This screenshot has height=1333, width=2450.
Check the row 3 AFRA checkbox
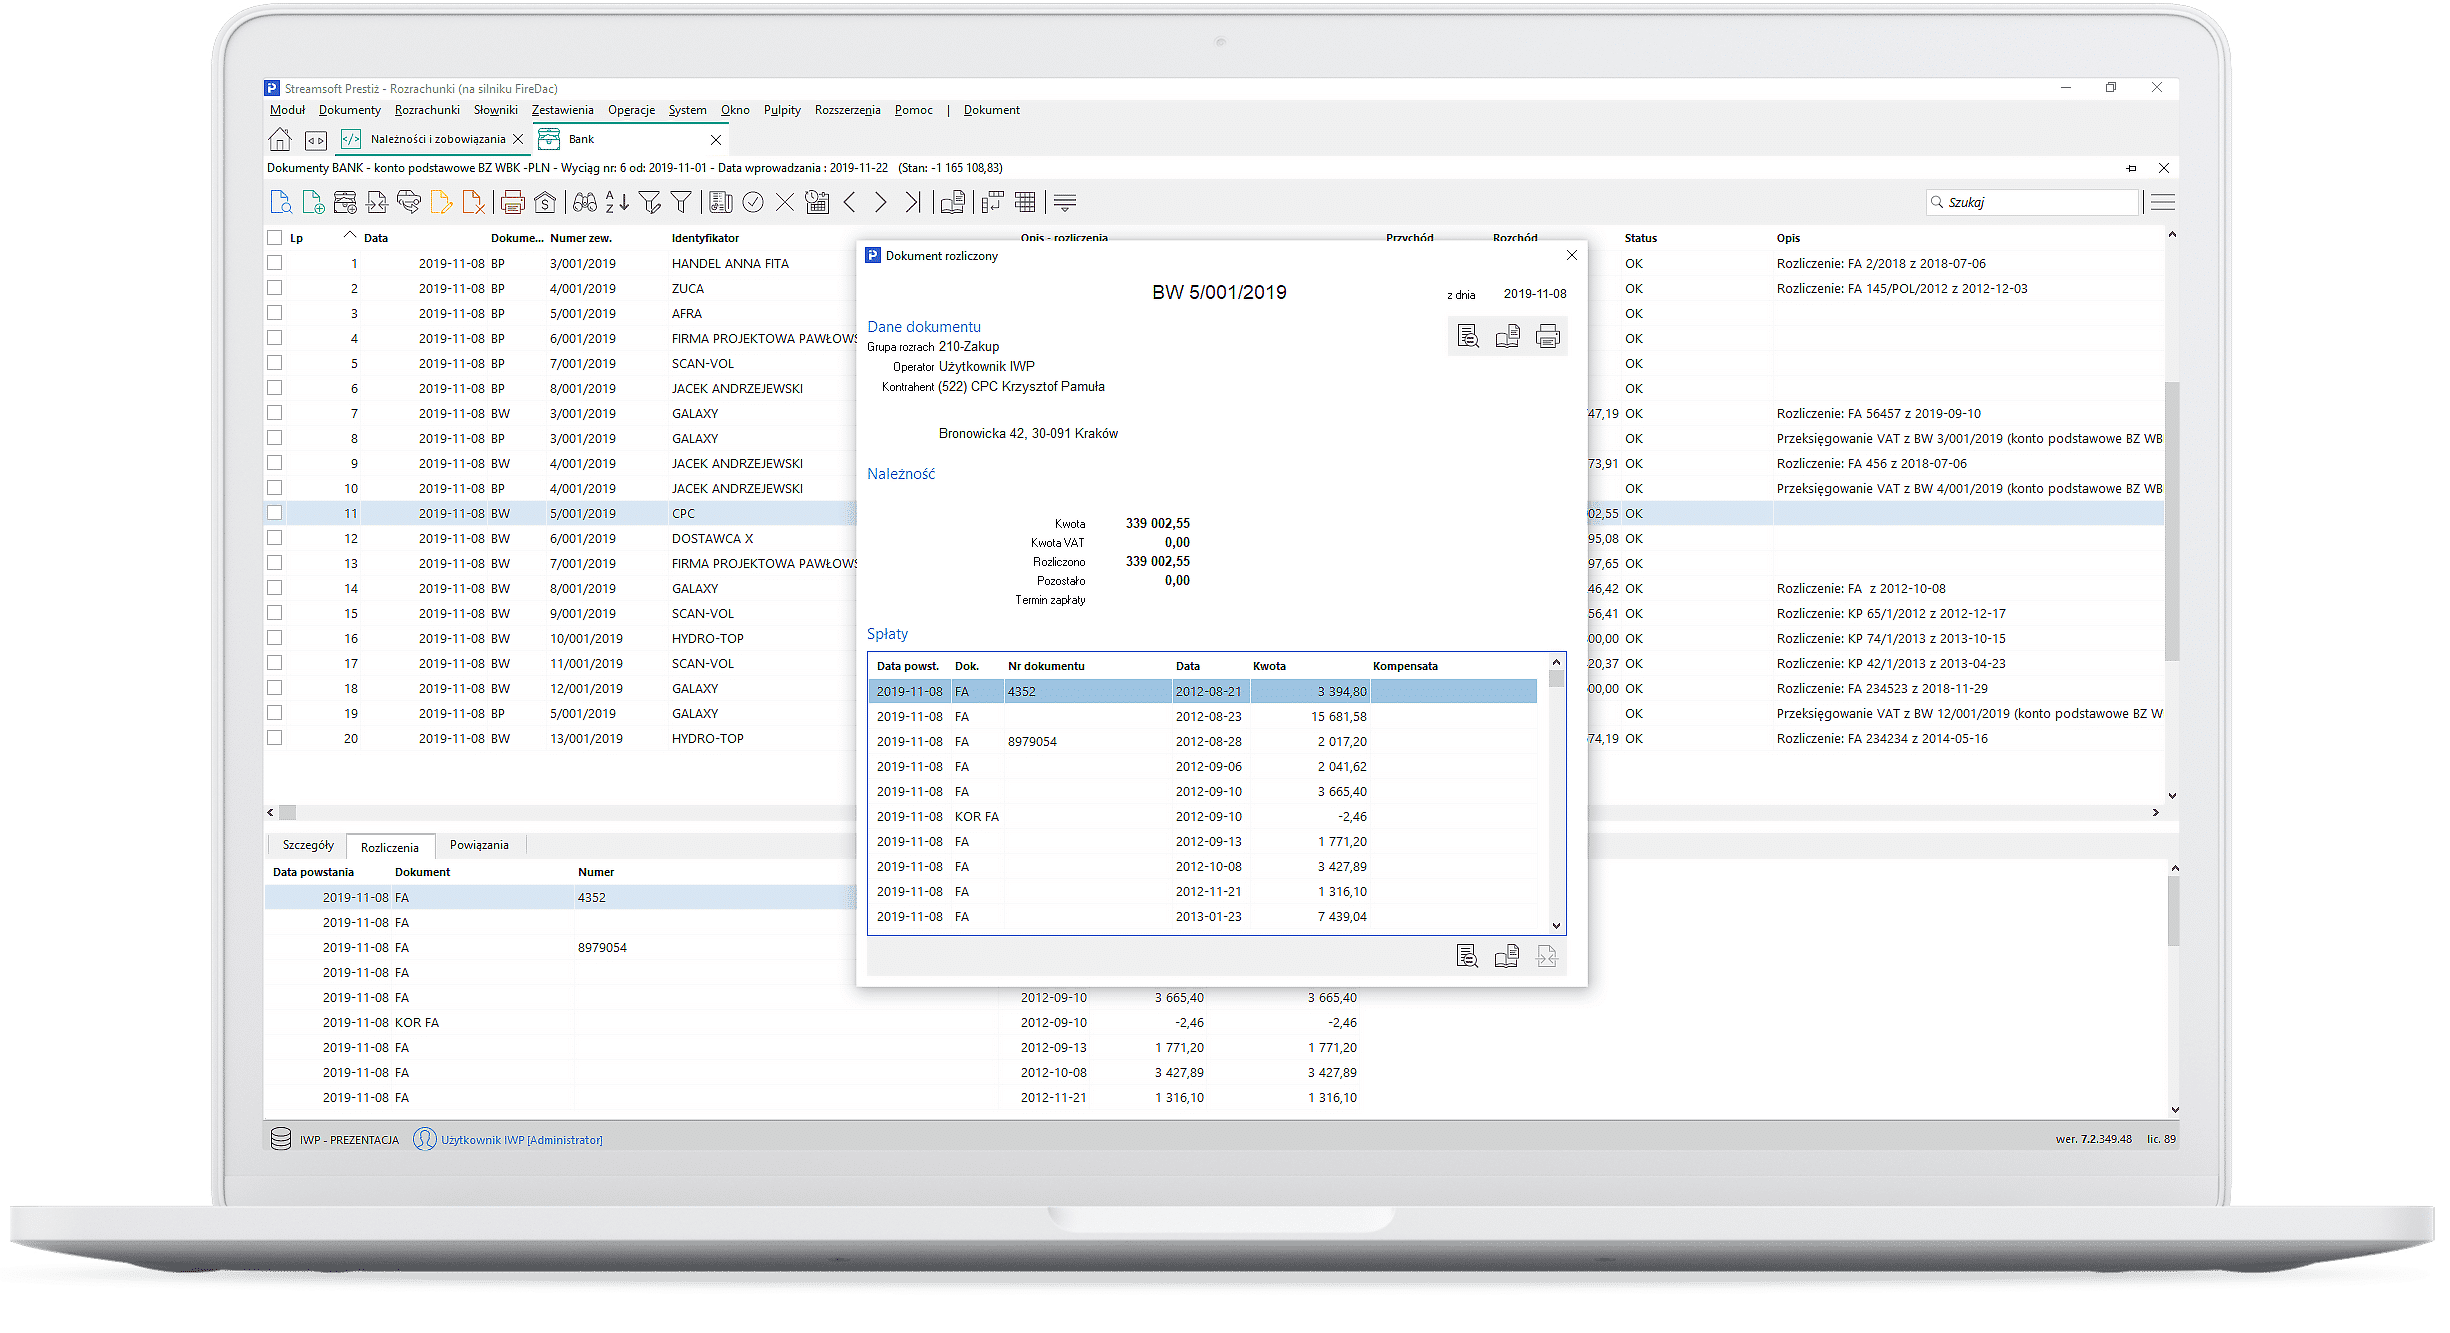(x=274, y=313)
